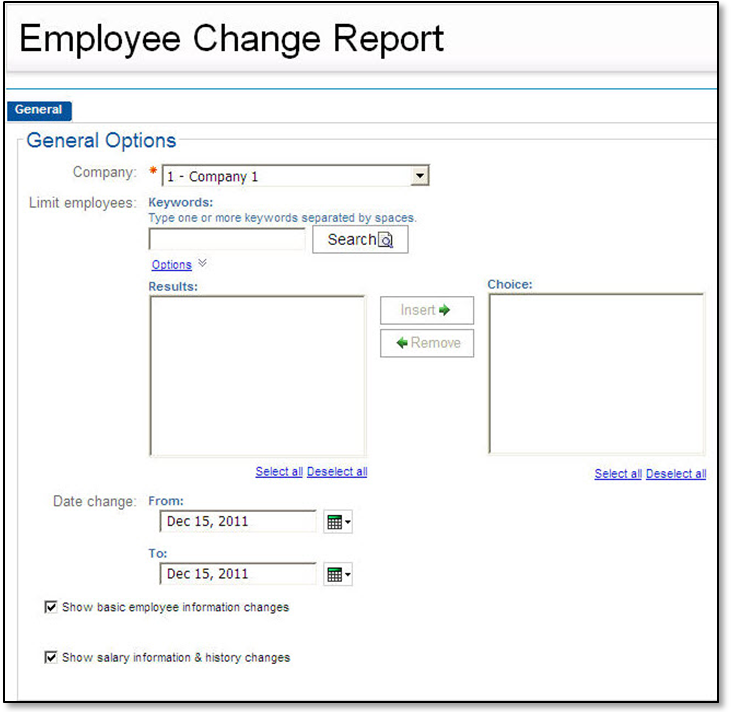Click the Insert button with green arrow
The image size is (731, 712).
(426, 311)
